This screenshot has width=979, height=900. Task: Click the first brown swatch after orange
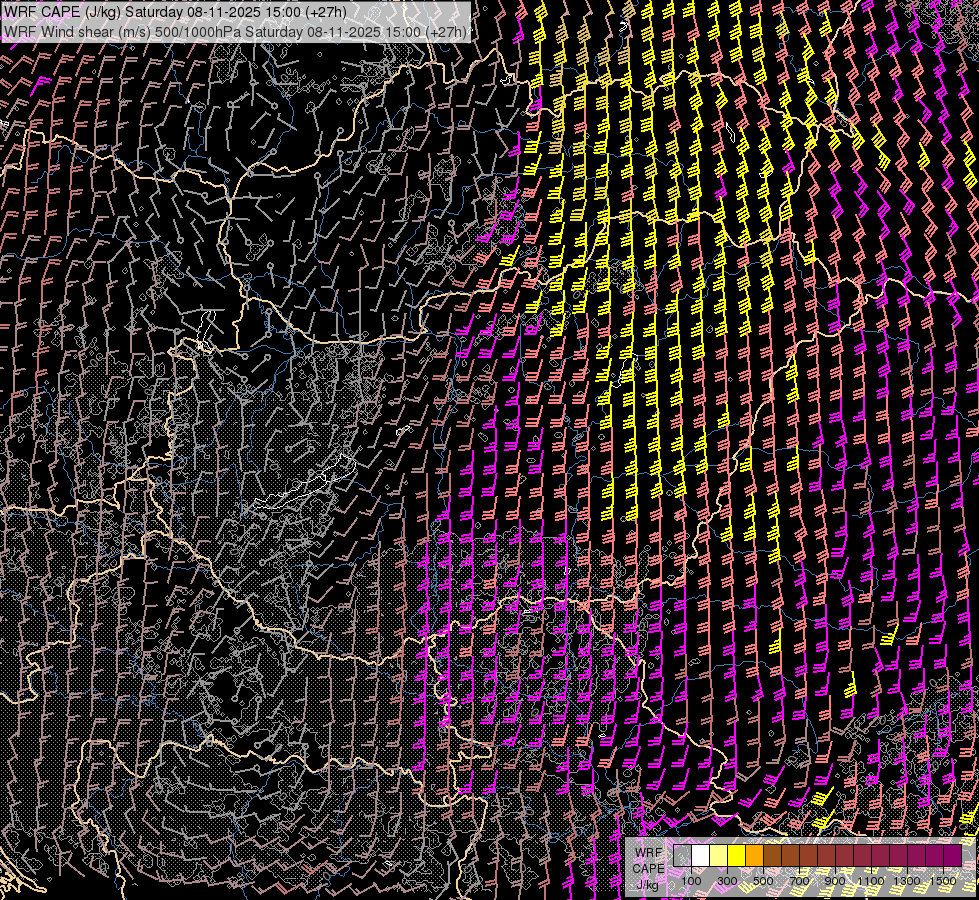coord(772,855)
